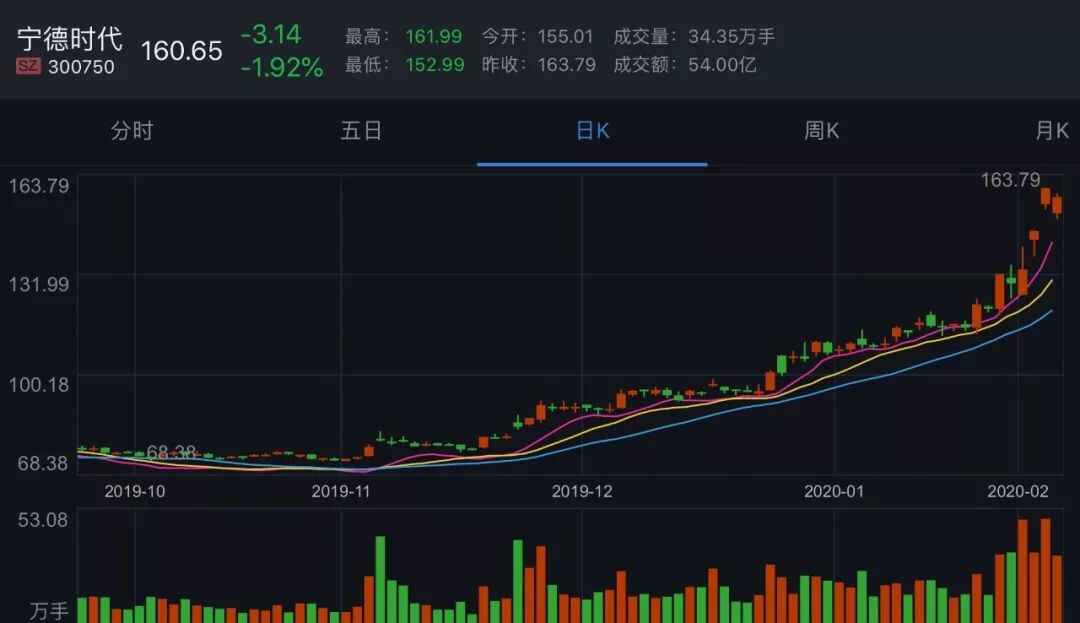
Task: Open the 五日 five-day chart tab
Action: coord(361,131)
